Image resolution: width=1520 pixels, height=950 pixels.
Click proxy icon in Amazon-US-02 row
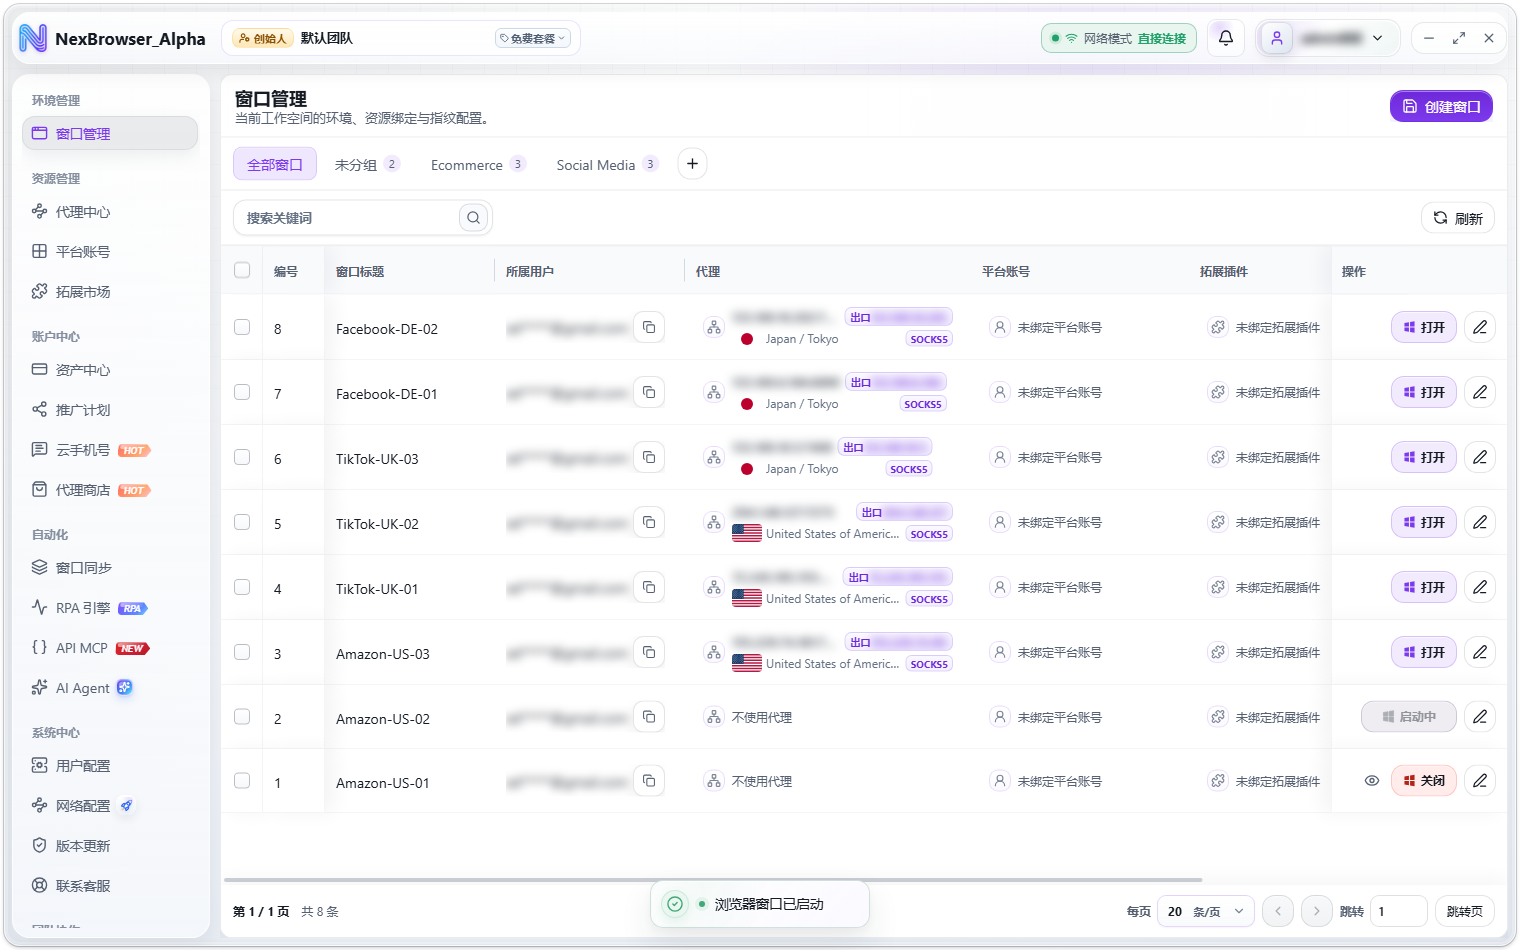coord(714,717)
